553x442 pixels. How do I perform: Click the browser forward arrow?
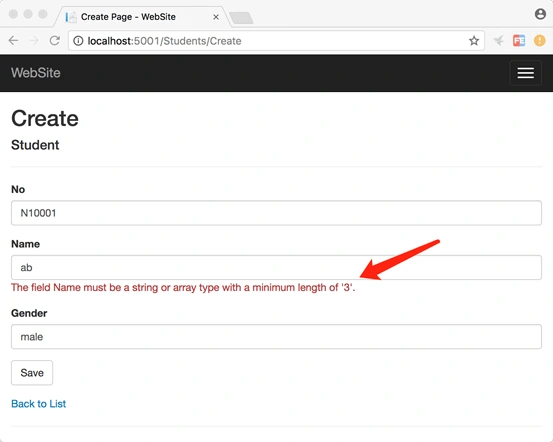[34, 41]
